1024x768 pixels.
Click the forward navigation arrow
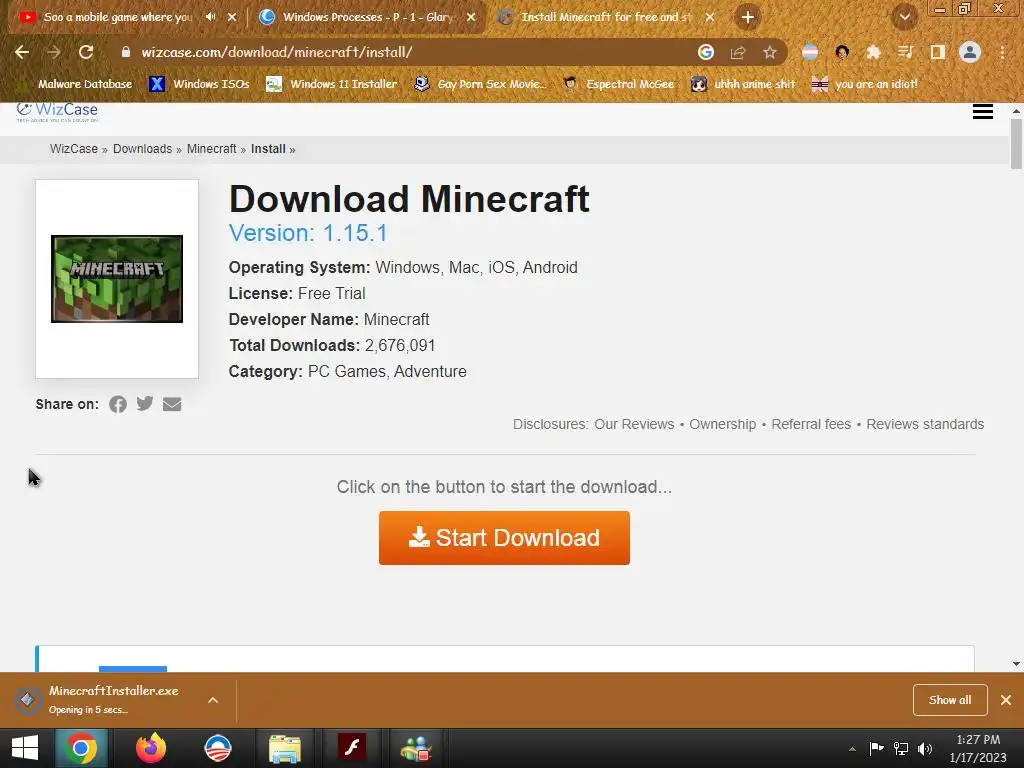coord(54,52)
